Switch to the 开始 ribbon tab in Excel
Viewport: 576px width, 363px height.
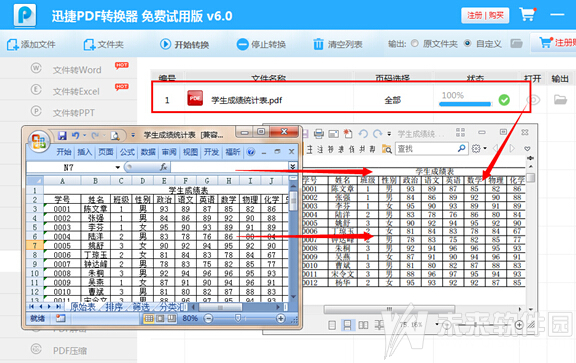pos(64,152)
